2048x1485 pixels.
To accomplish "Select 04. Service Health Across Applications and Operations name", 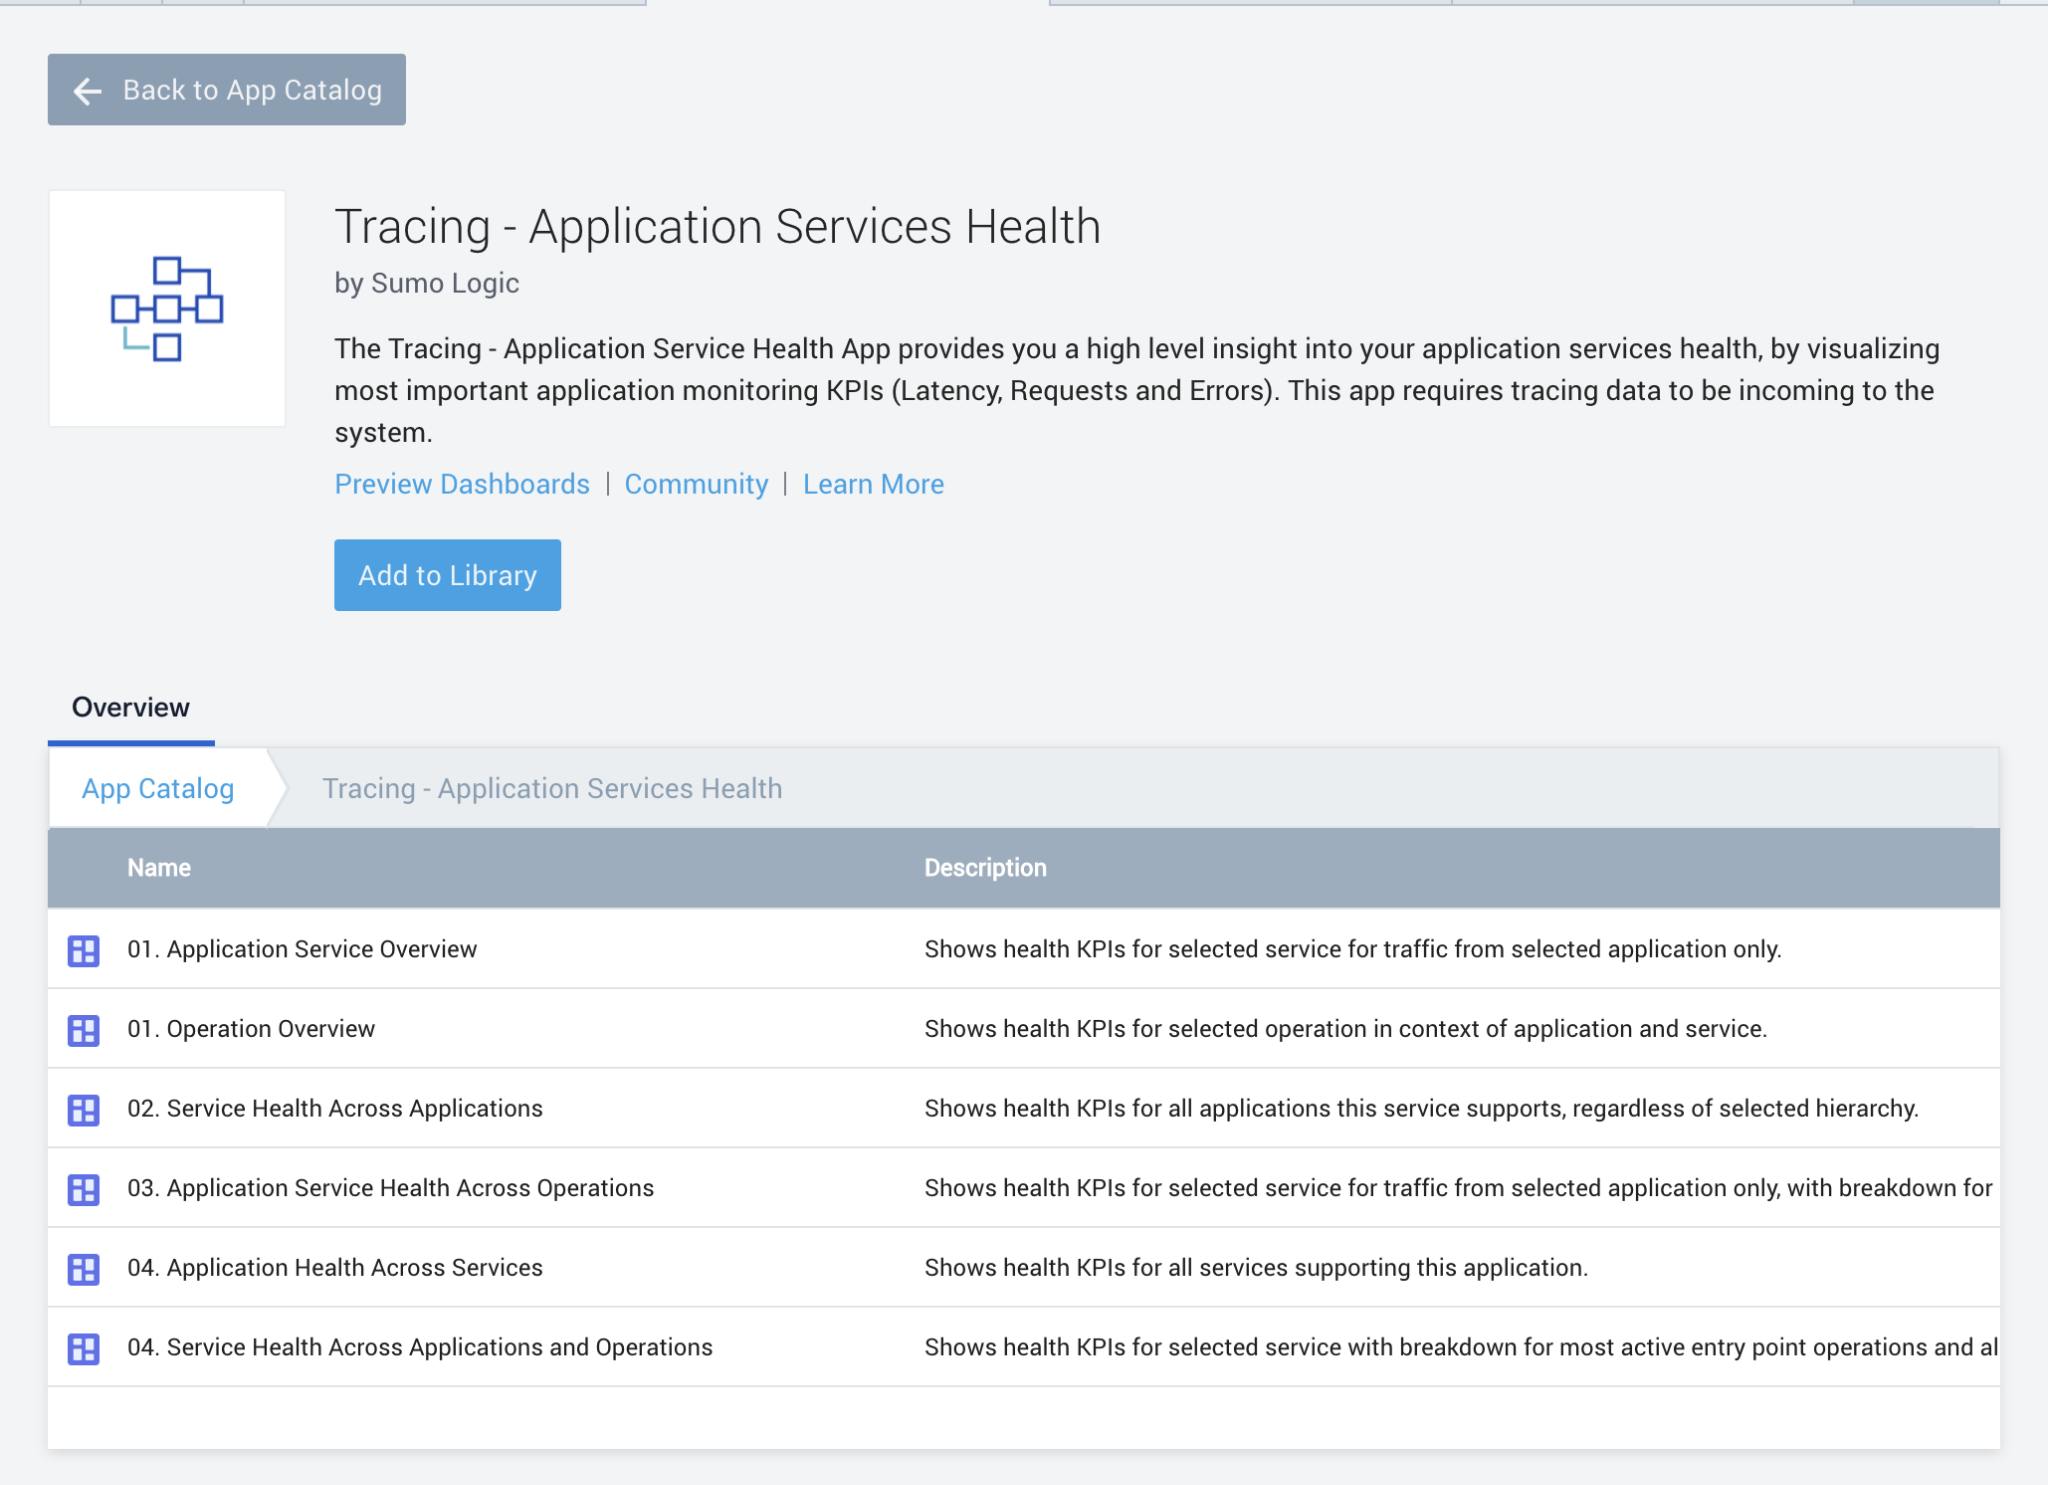I will click(x=420, y=1347).
